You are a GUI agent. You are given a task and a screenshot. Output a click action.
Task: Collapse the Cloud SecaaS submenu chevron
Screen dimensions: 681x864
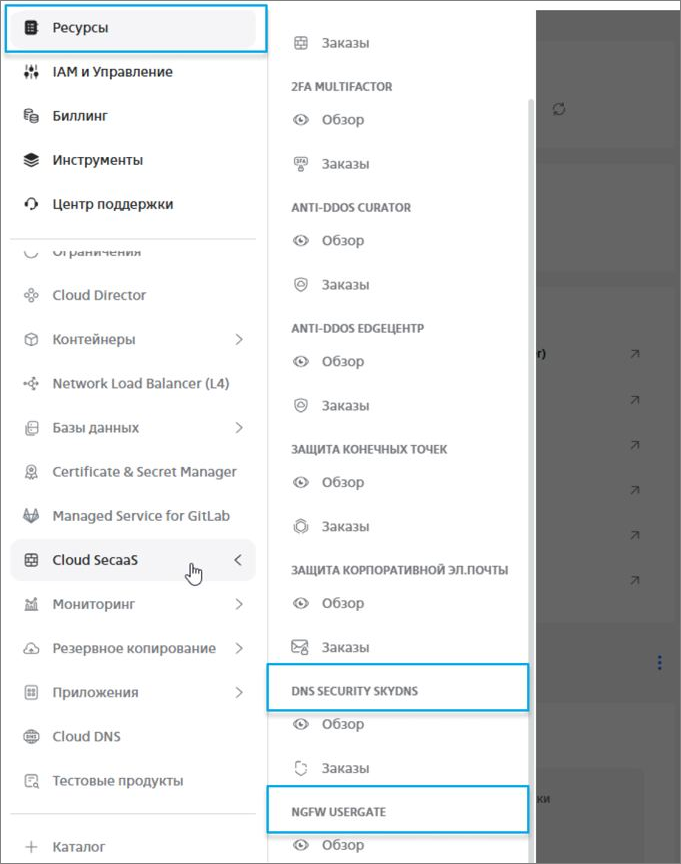click(238, 560)
